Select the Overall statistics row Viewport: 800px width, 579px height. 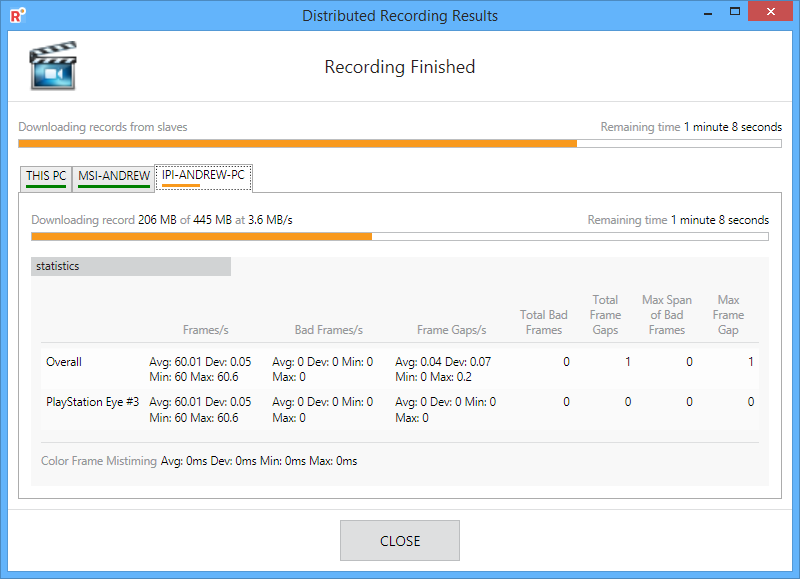tap(399, 369)
